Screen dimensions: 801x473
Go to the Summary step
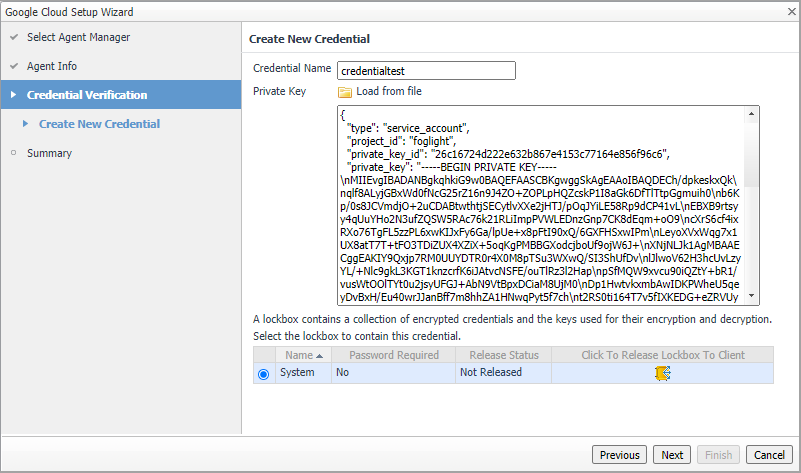(49, 154)
